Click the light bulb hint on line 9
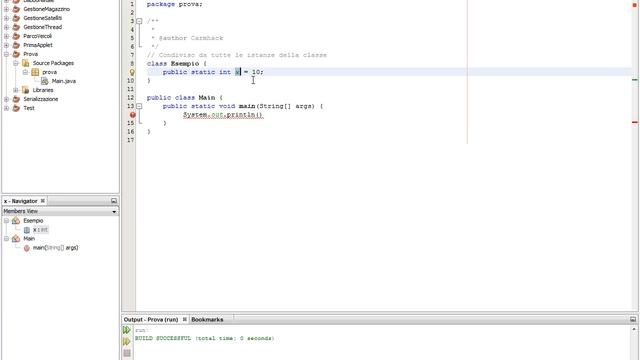 (132, 72)
